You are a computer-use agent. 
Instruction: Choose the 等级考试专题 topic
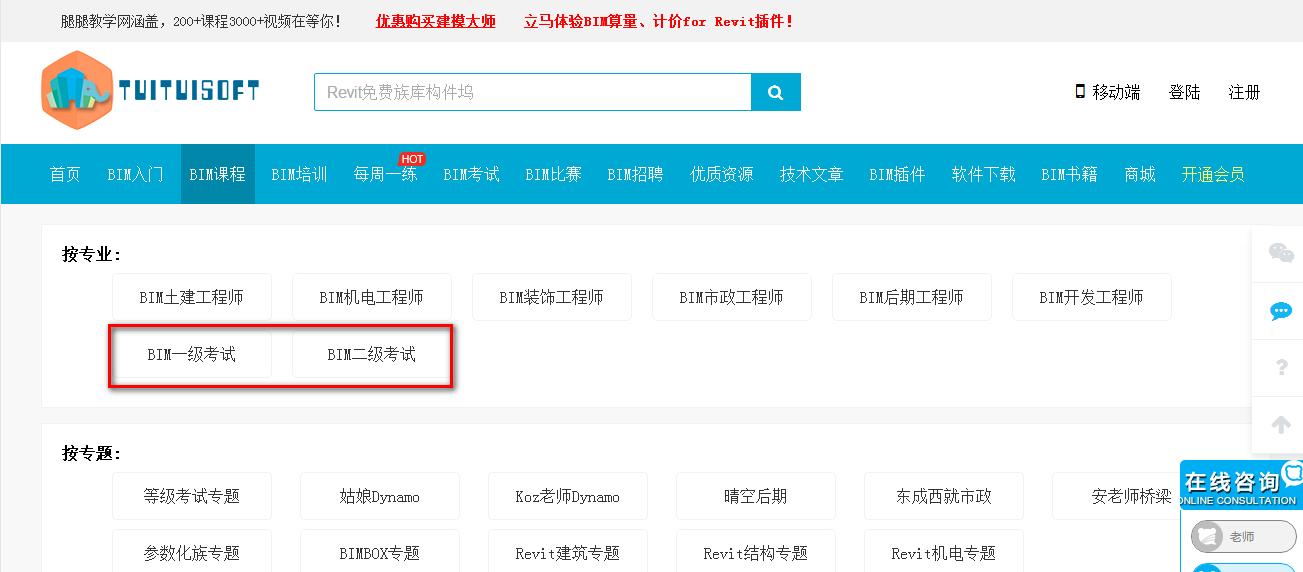click(x=192, y=496)
